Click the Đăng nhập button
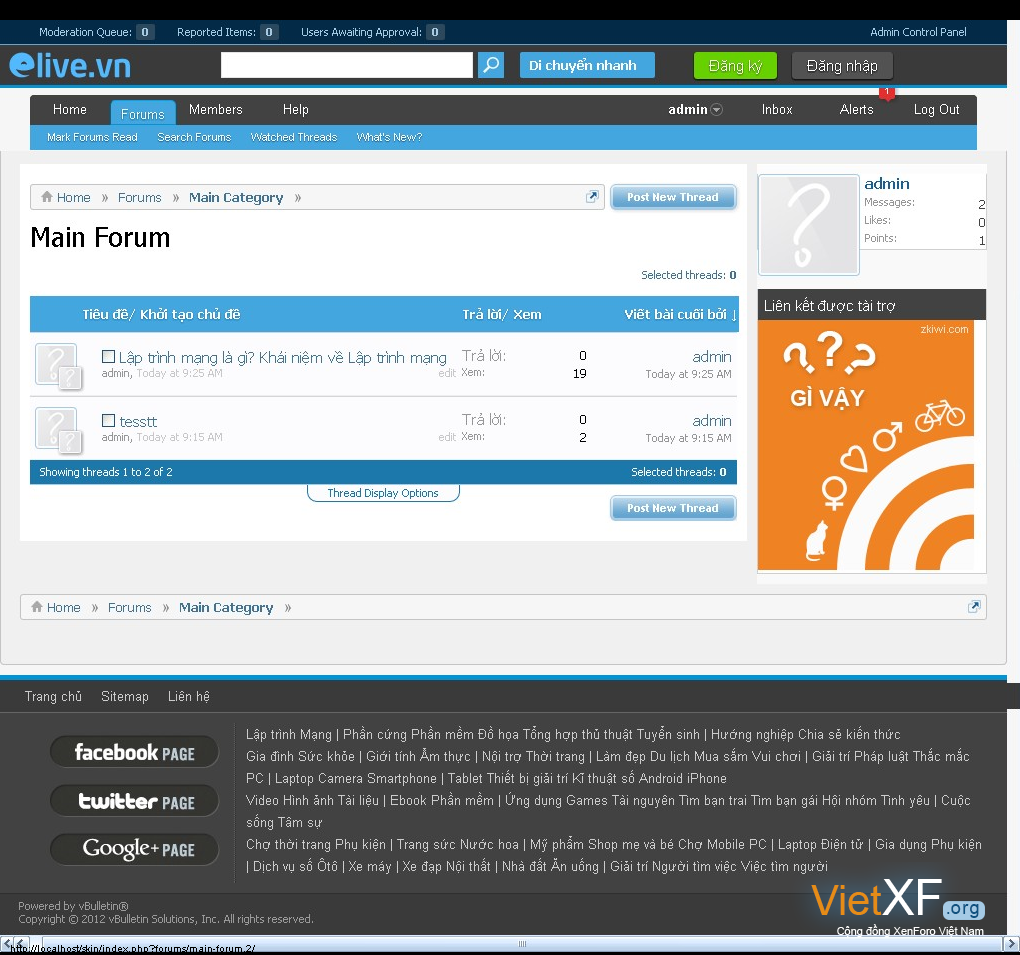This screenshot has height=955, width=1020. [842, 66]
